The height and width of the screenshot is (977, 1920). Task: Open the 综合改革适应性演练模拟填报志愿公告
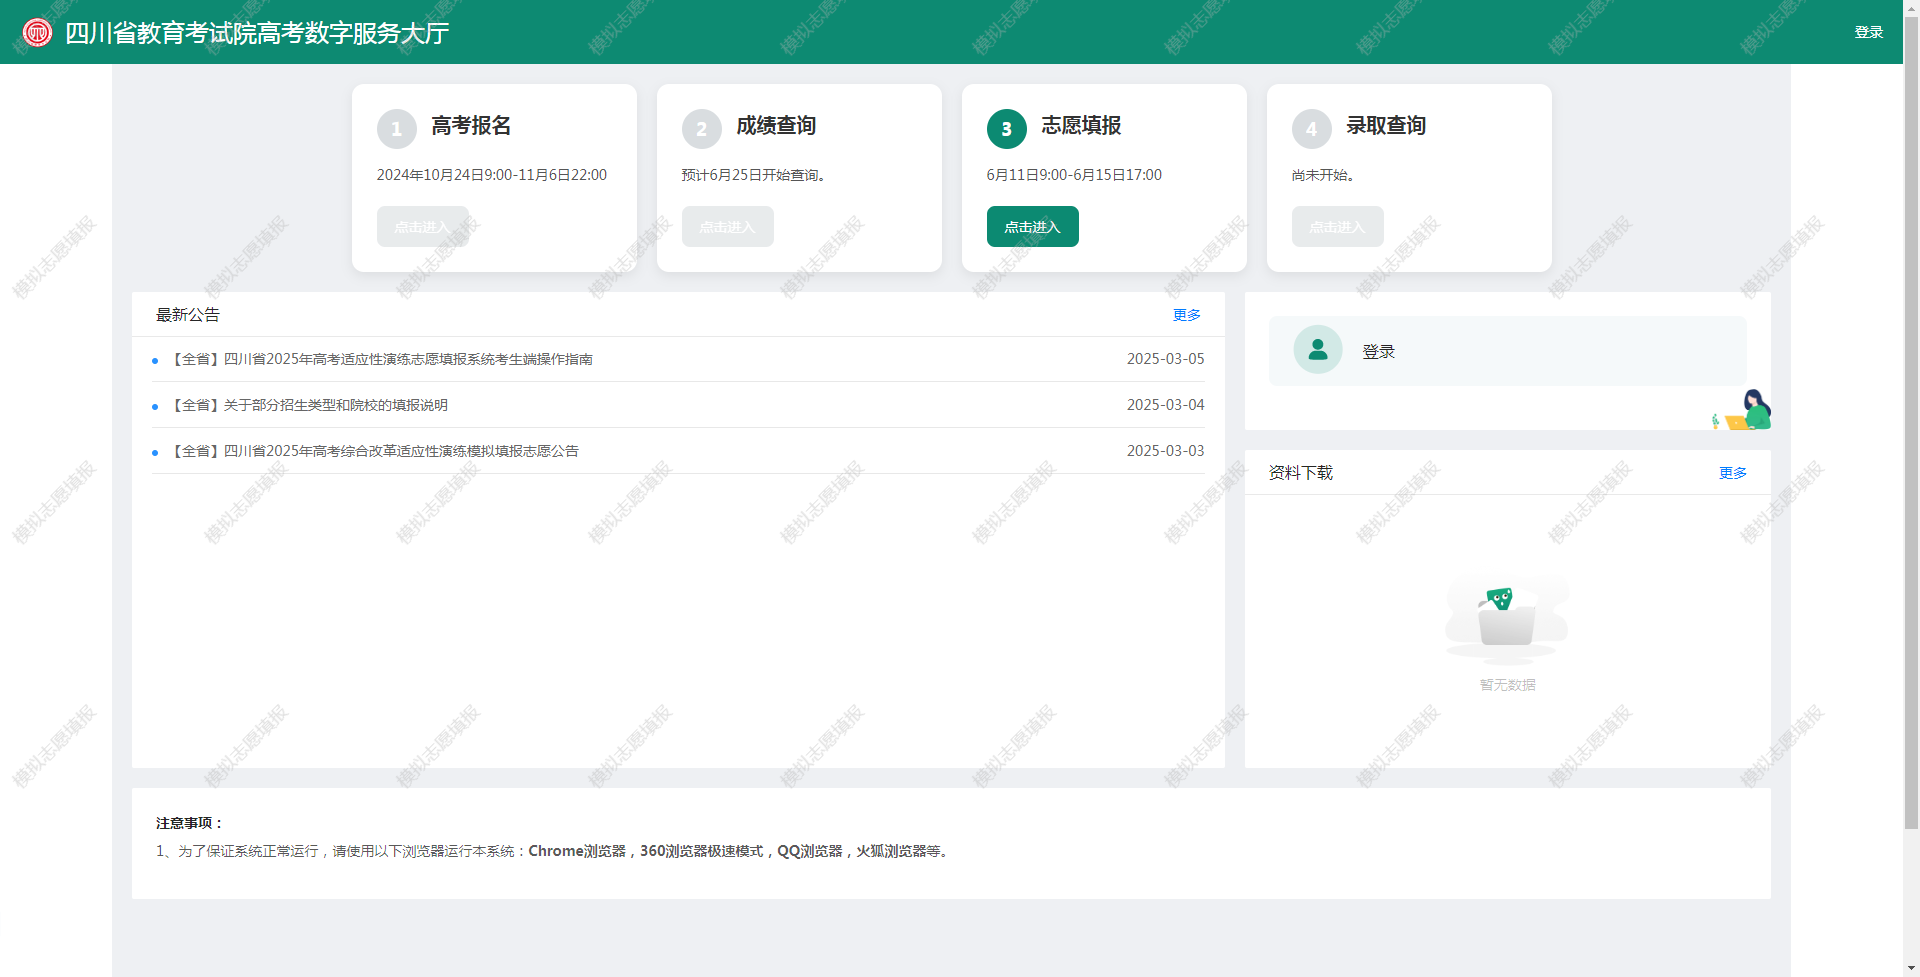coord(376,451)
